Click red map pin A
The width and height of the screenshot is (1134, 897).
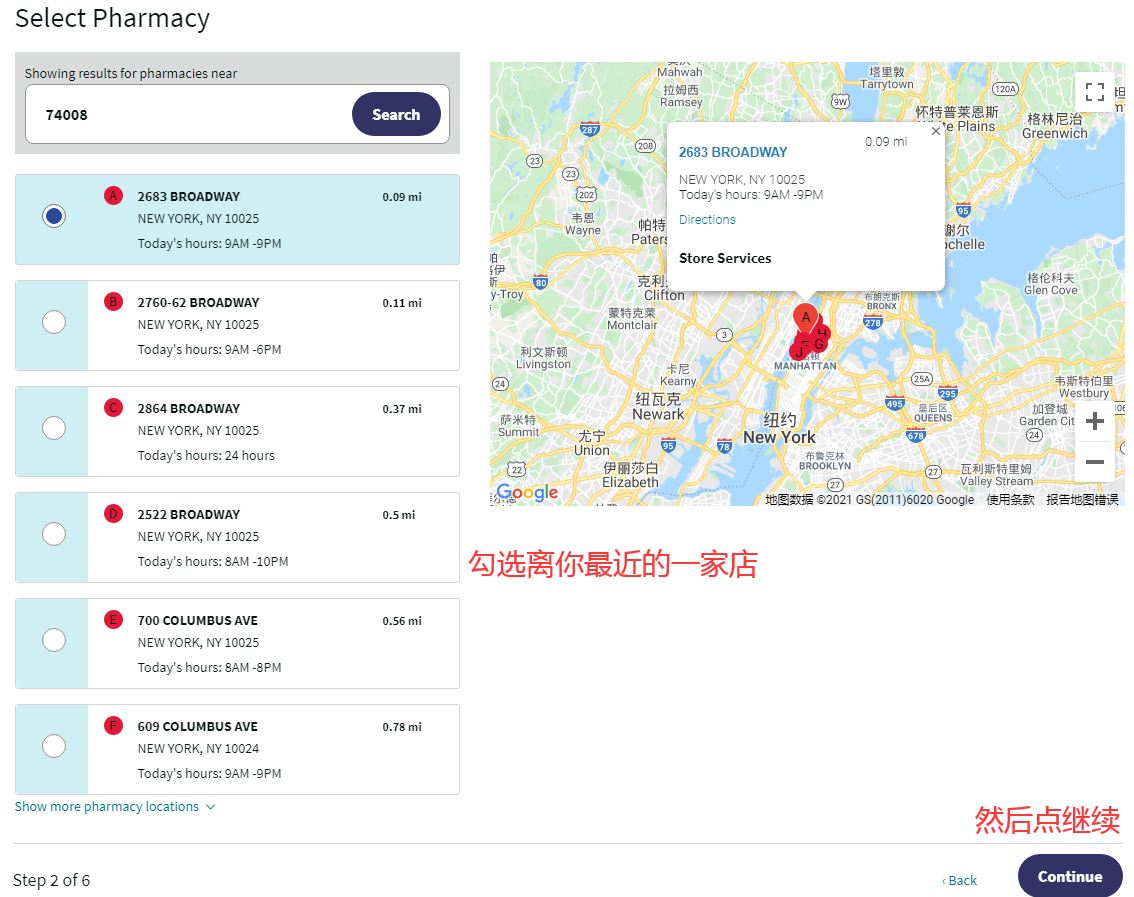pyautogui.click(x=805, y=318)
